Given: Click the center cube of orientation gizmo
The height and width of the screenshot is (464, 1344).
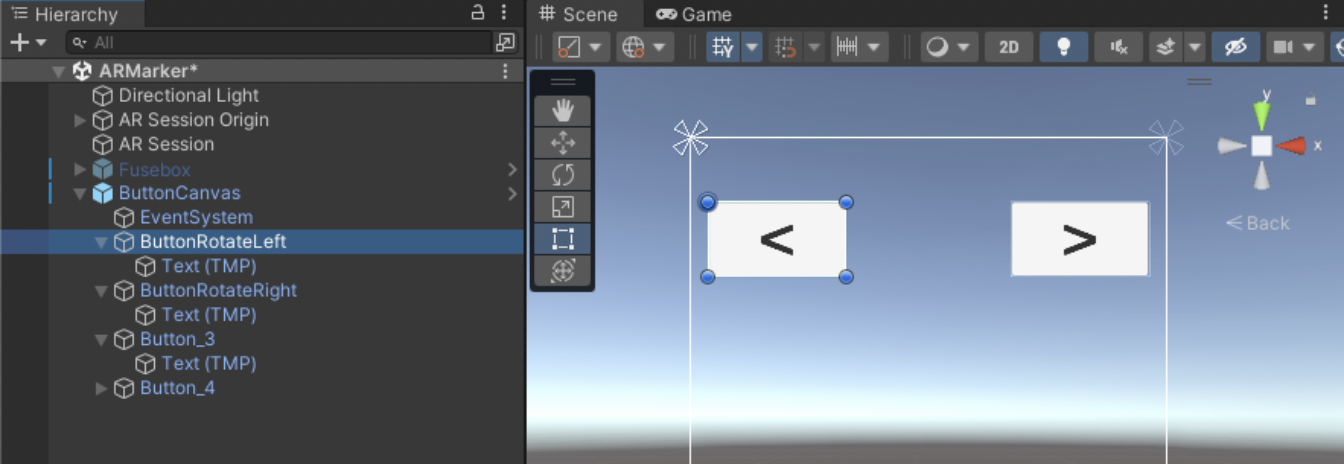Looking at the screenshot, I should 1262,146.
